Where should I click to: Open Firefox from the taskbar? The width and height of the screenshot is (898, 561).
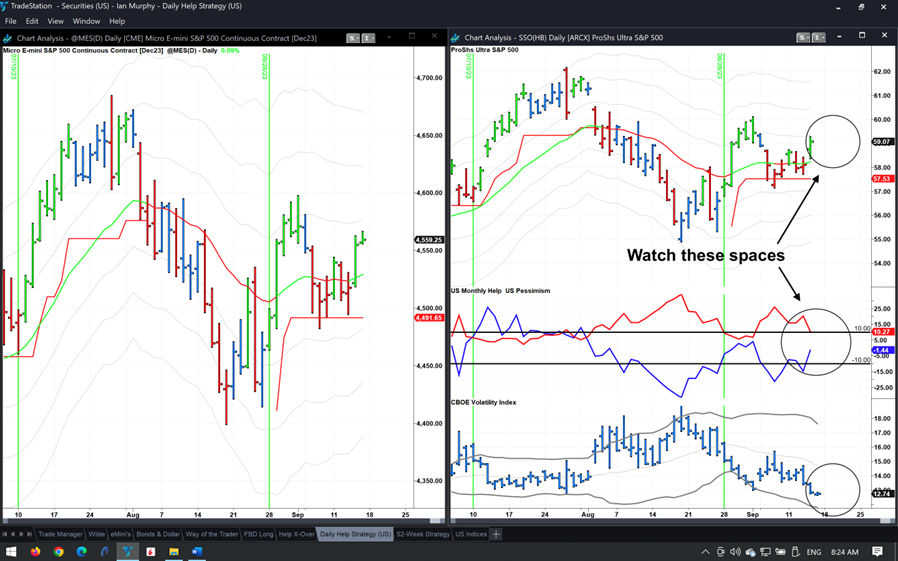[36, 552]
